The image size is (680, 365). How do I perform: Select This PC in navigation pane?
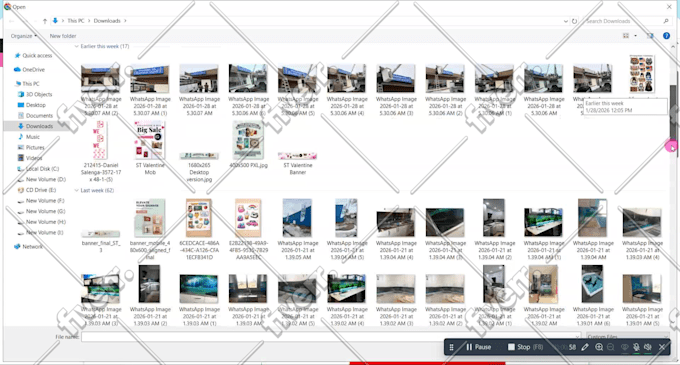point(27,84)
